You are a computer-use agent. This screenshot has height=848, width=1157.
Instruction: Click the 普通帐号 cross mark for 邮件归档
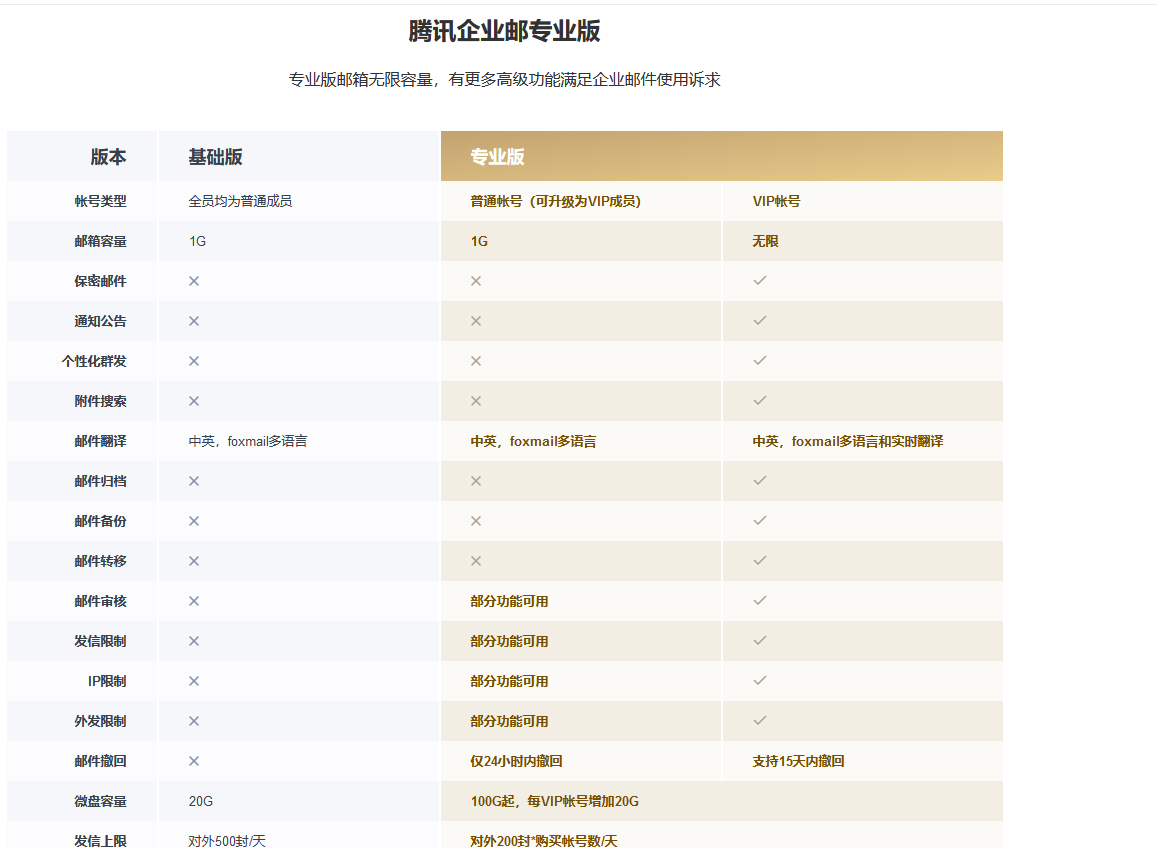(476, 481)
